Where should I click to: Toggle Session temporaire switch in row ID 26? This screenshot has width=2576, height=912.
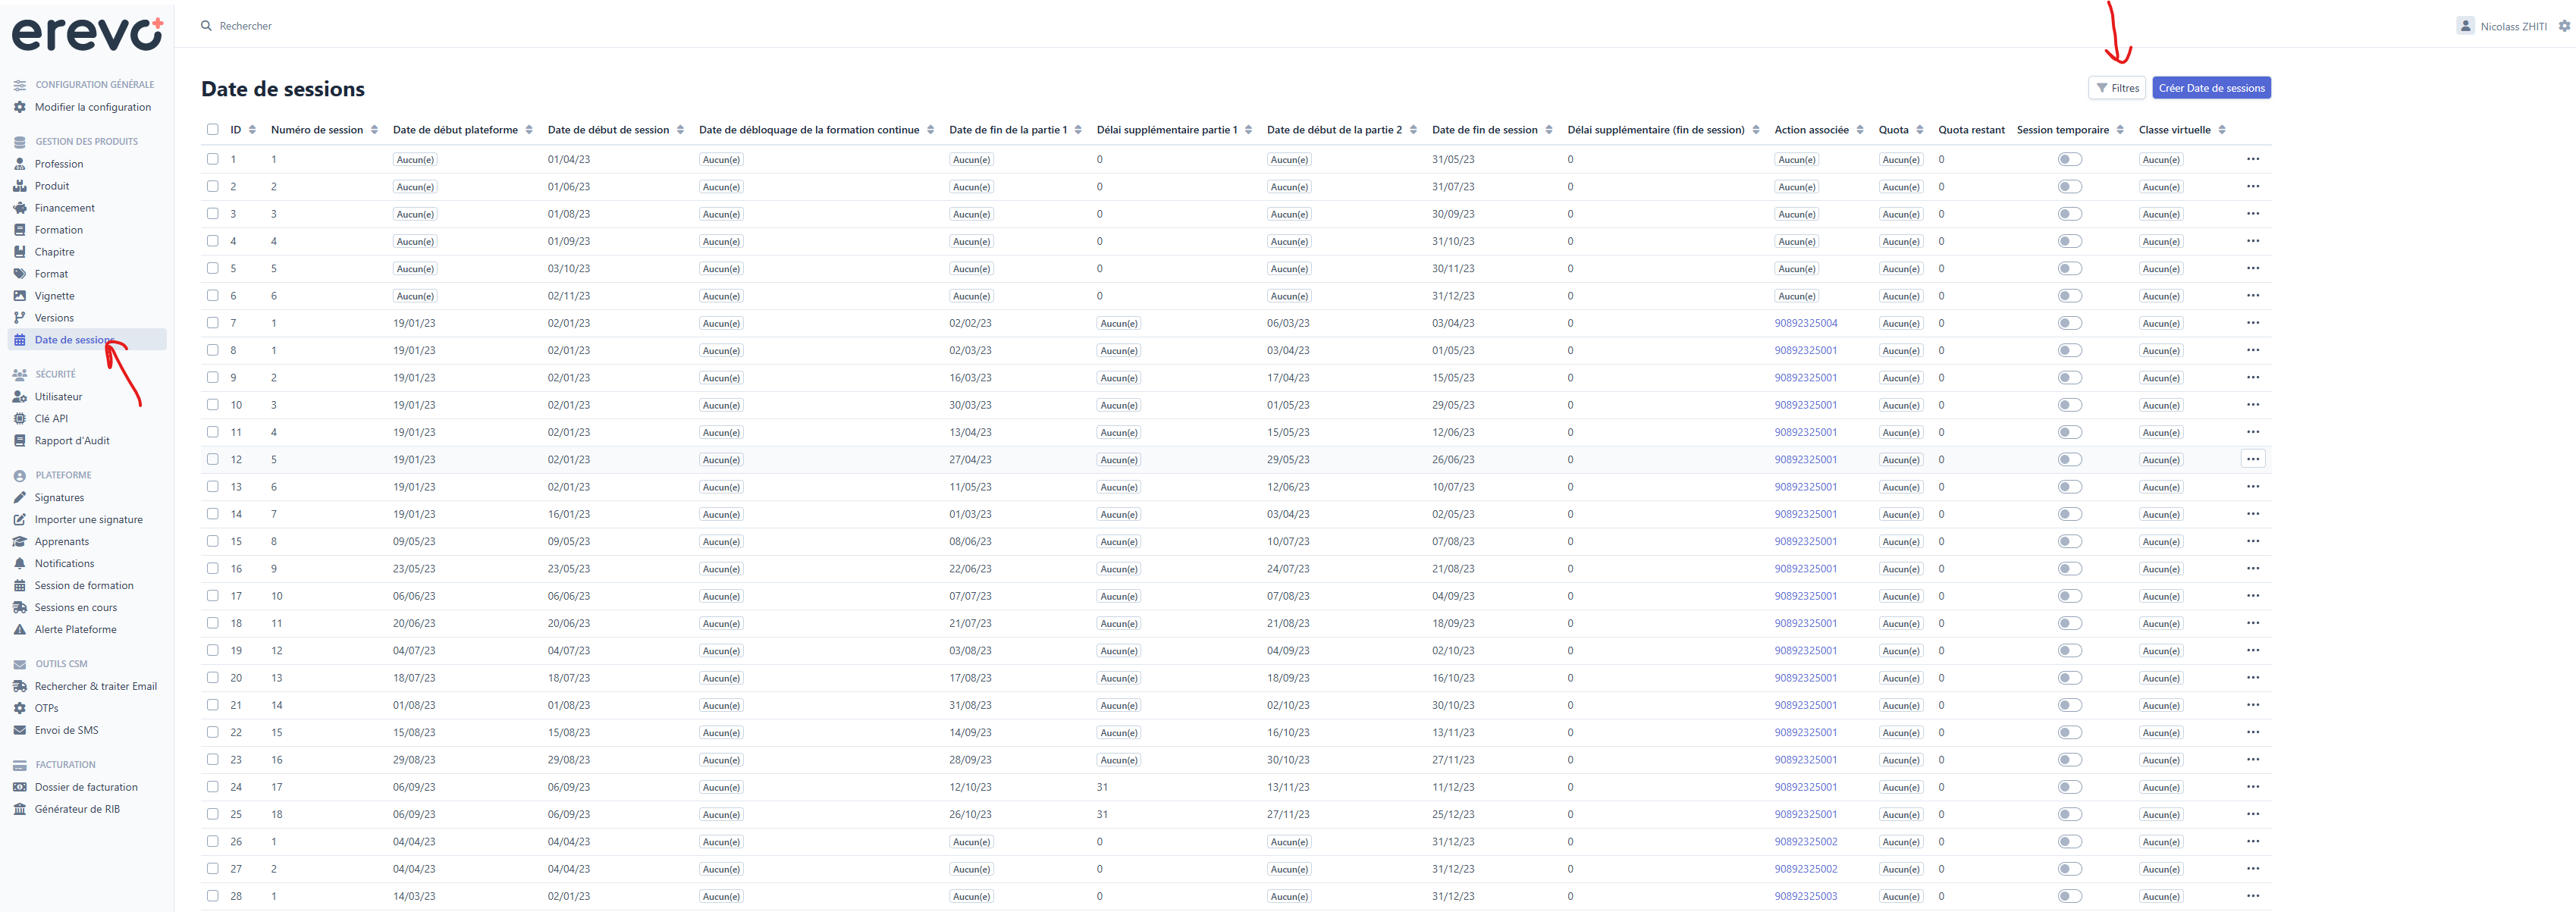click(x=2070, y=841)
